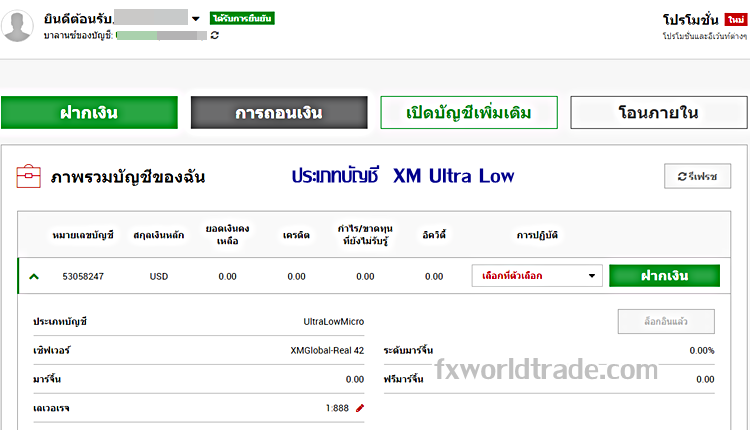This screenshot has height=430, width=750.
Task: Click the เปิดบัญชีเพิ่มเติม button
Action: pyautogui.click(x=469, y=113)
